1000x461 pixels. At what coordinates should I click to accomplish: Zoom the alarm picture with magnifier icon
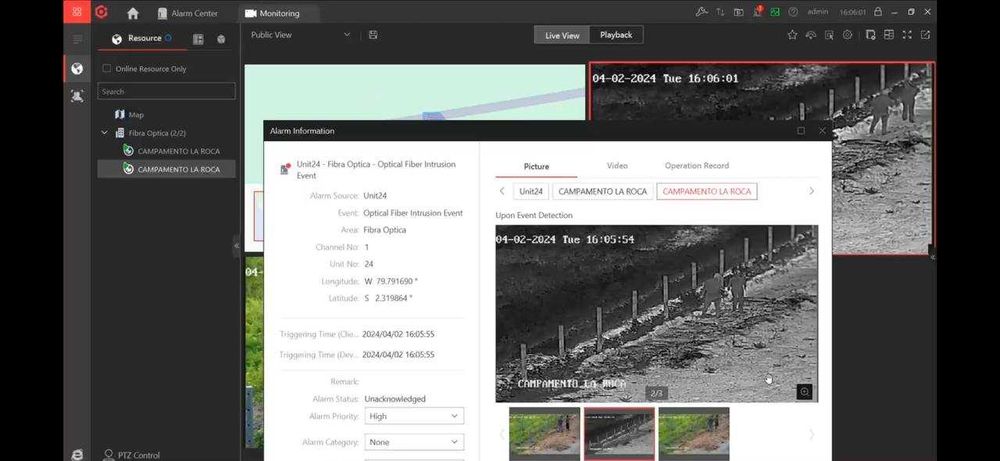[x=804, y=391]
